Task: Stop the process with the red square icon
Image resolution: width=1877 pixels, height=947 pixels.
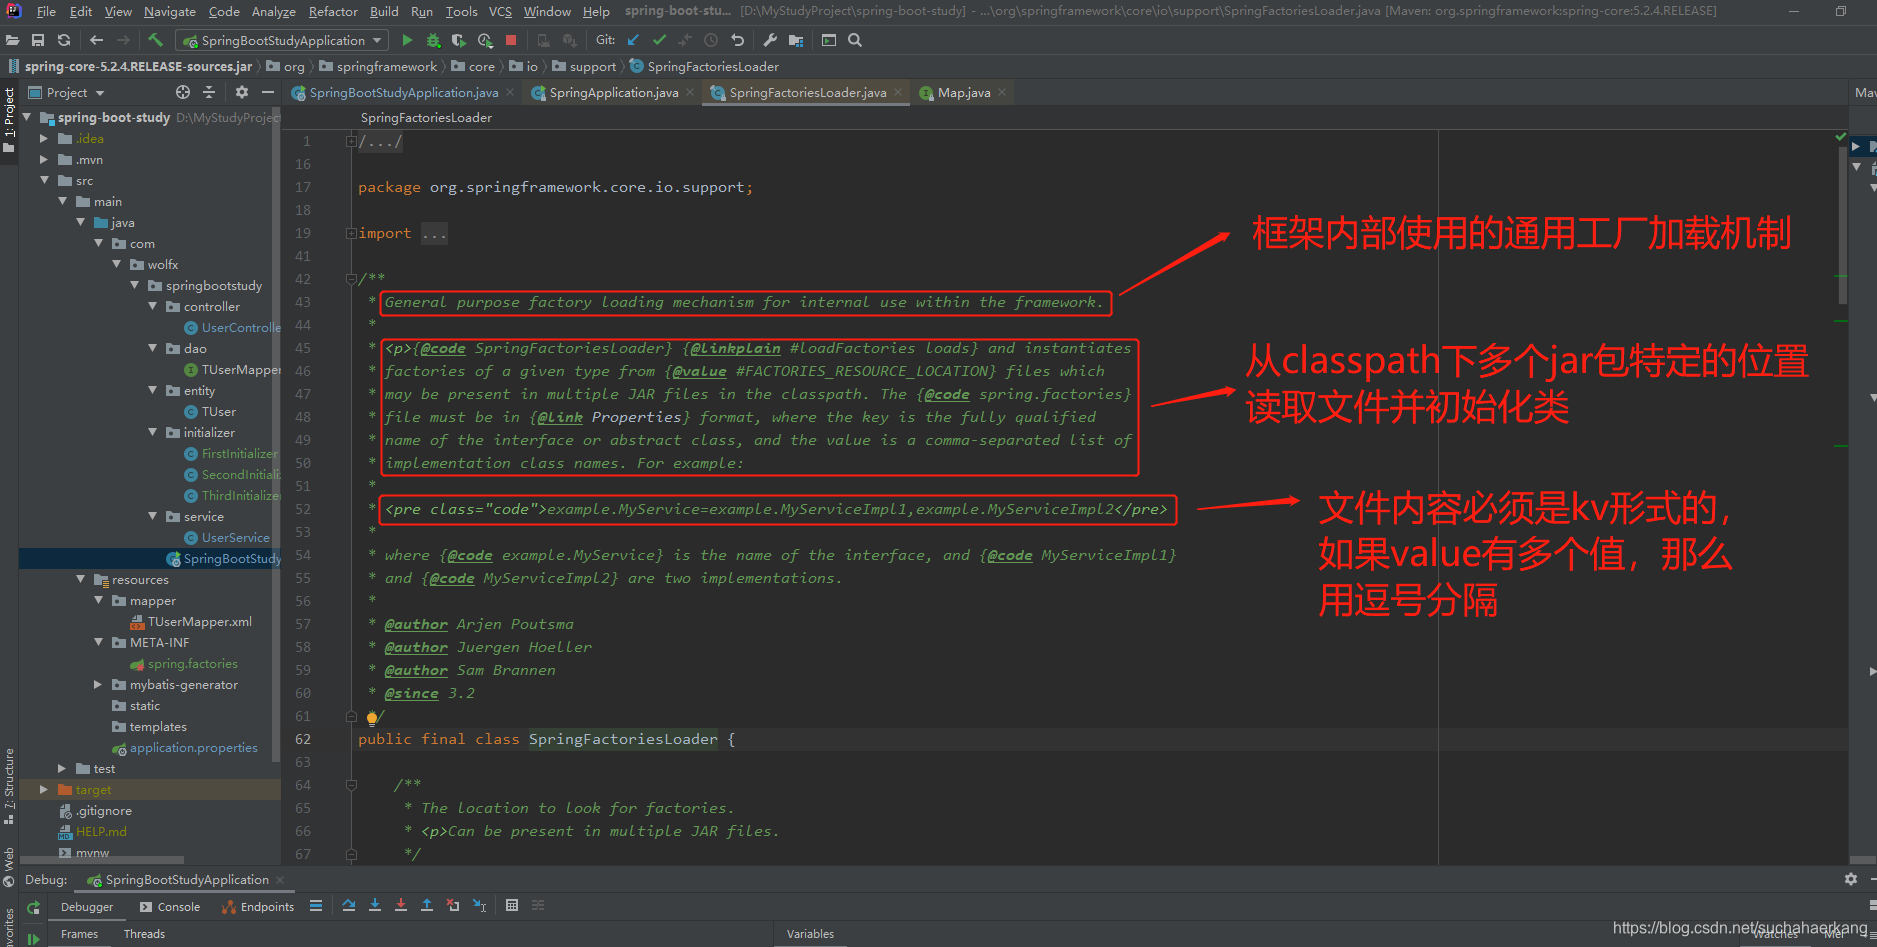Action: (x=511, y=40)
